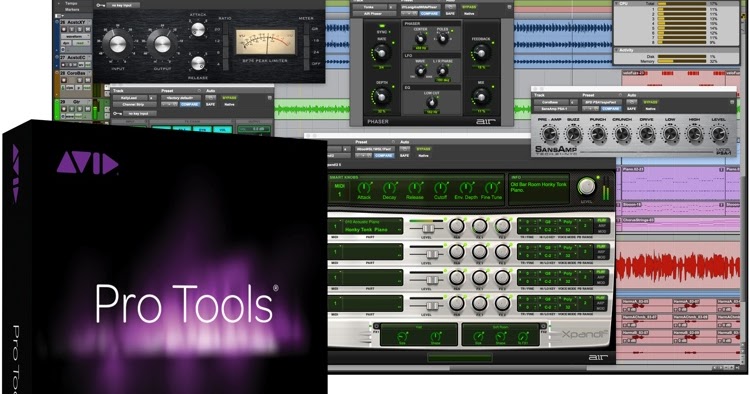750x394 pixels.
Task: Bypass the Channel Strip plugin
Action: pos(230,98)
